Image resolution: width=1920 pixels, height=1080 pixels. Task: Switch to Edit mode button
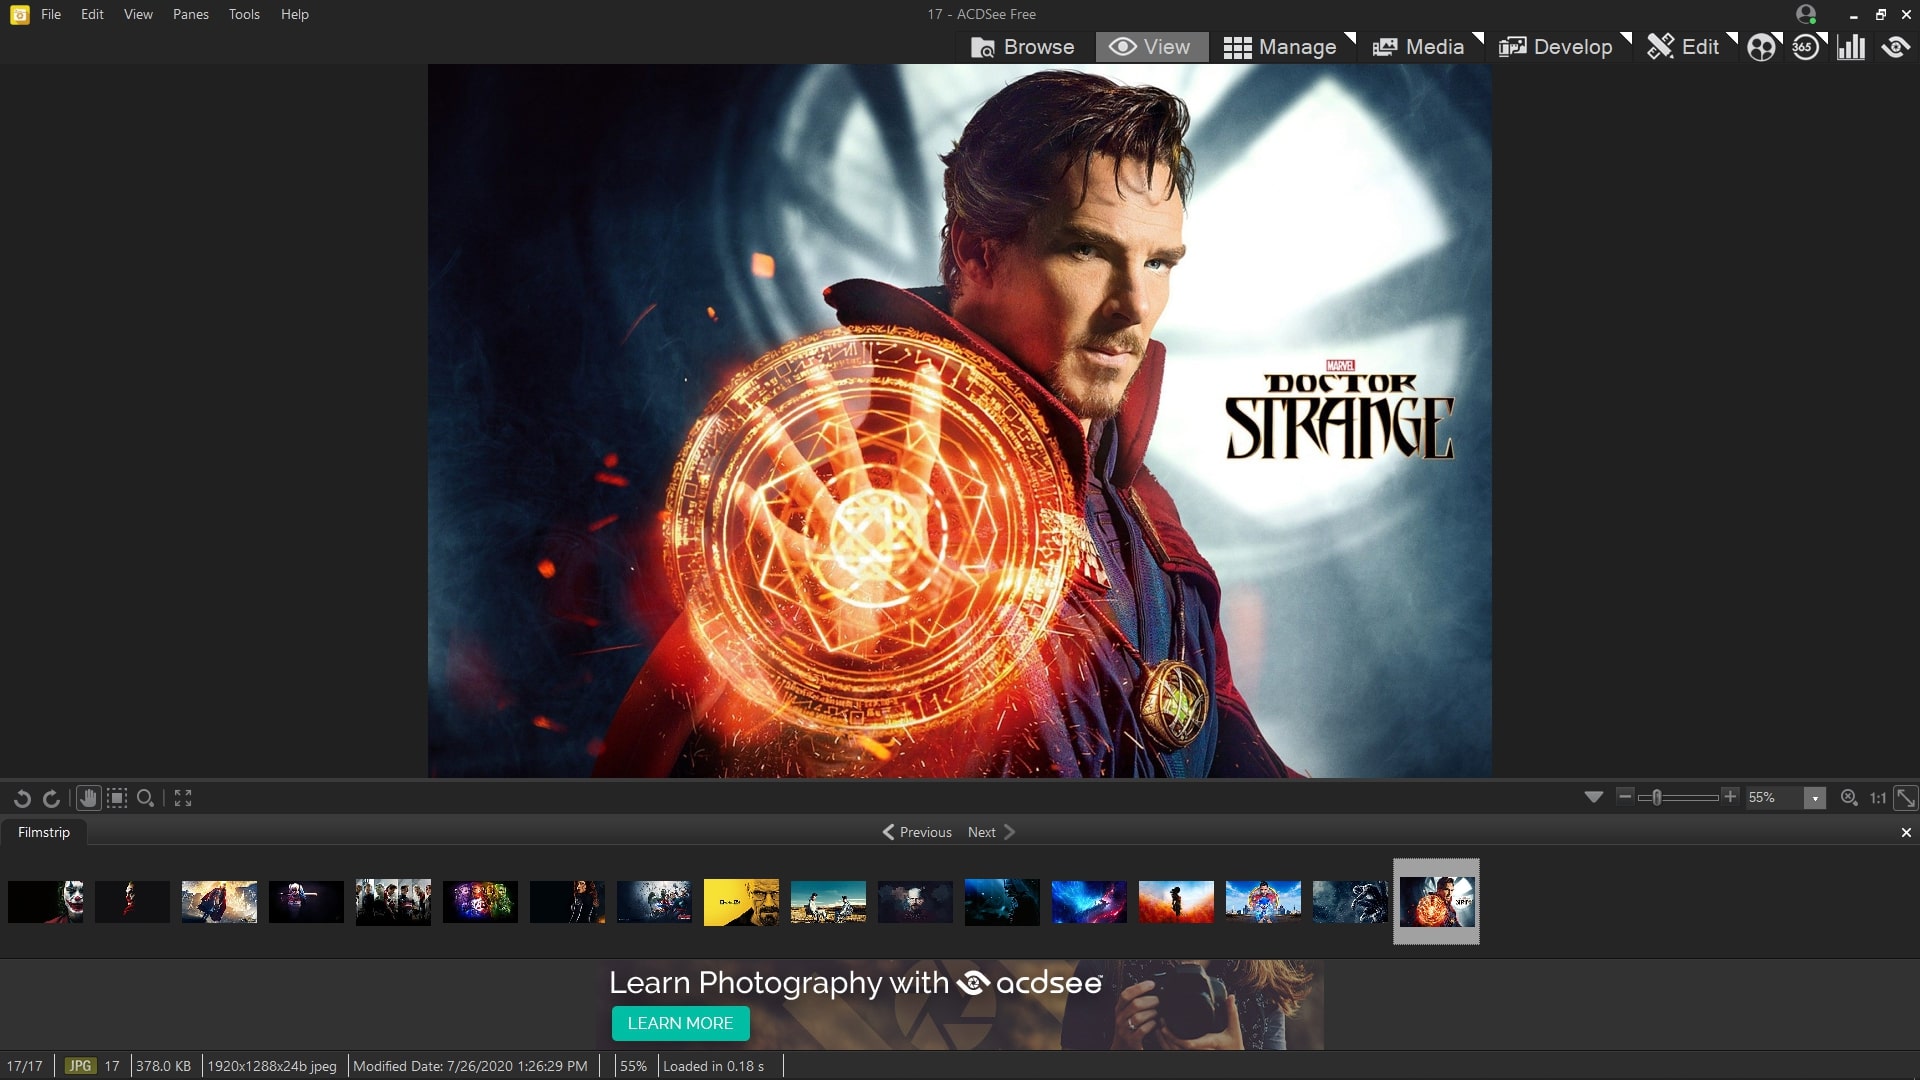1683,47
